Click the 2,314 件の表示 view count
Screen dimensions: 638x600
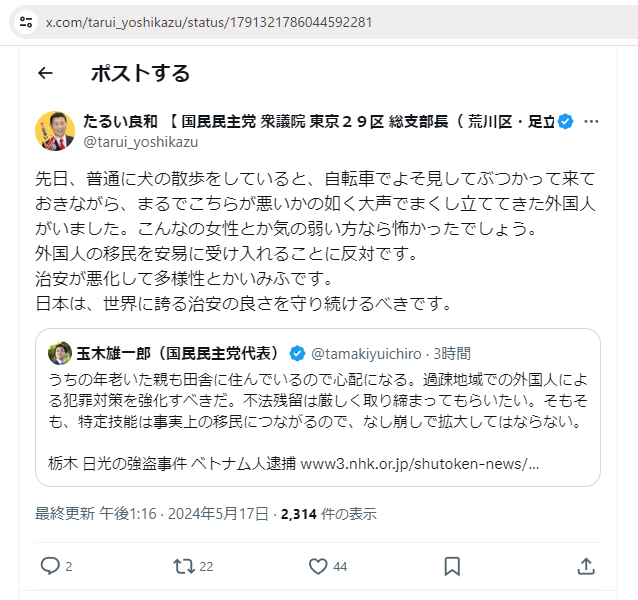coord(329,514)
